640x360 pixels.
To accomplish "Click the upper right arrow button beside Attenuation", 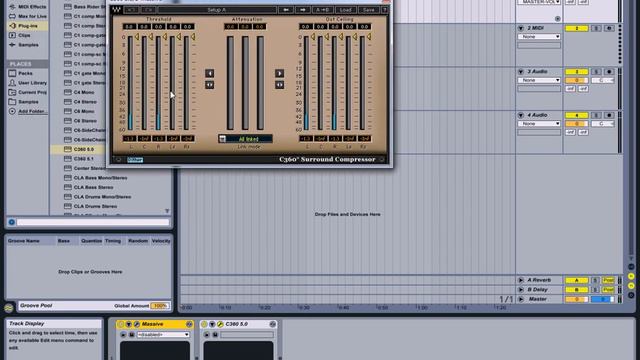I will tap(279, 73).
